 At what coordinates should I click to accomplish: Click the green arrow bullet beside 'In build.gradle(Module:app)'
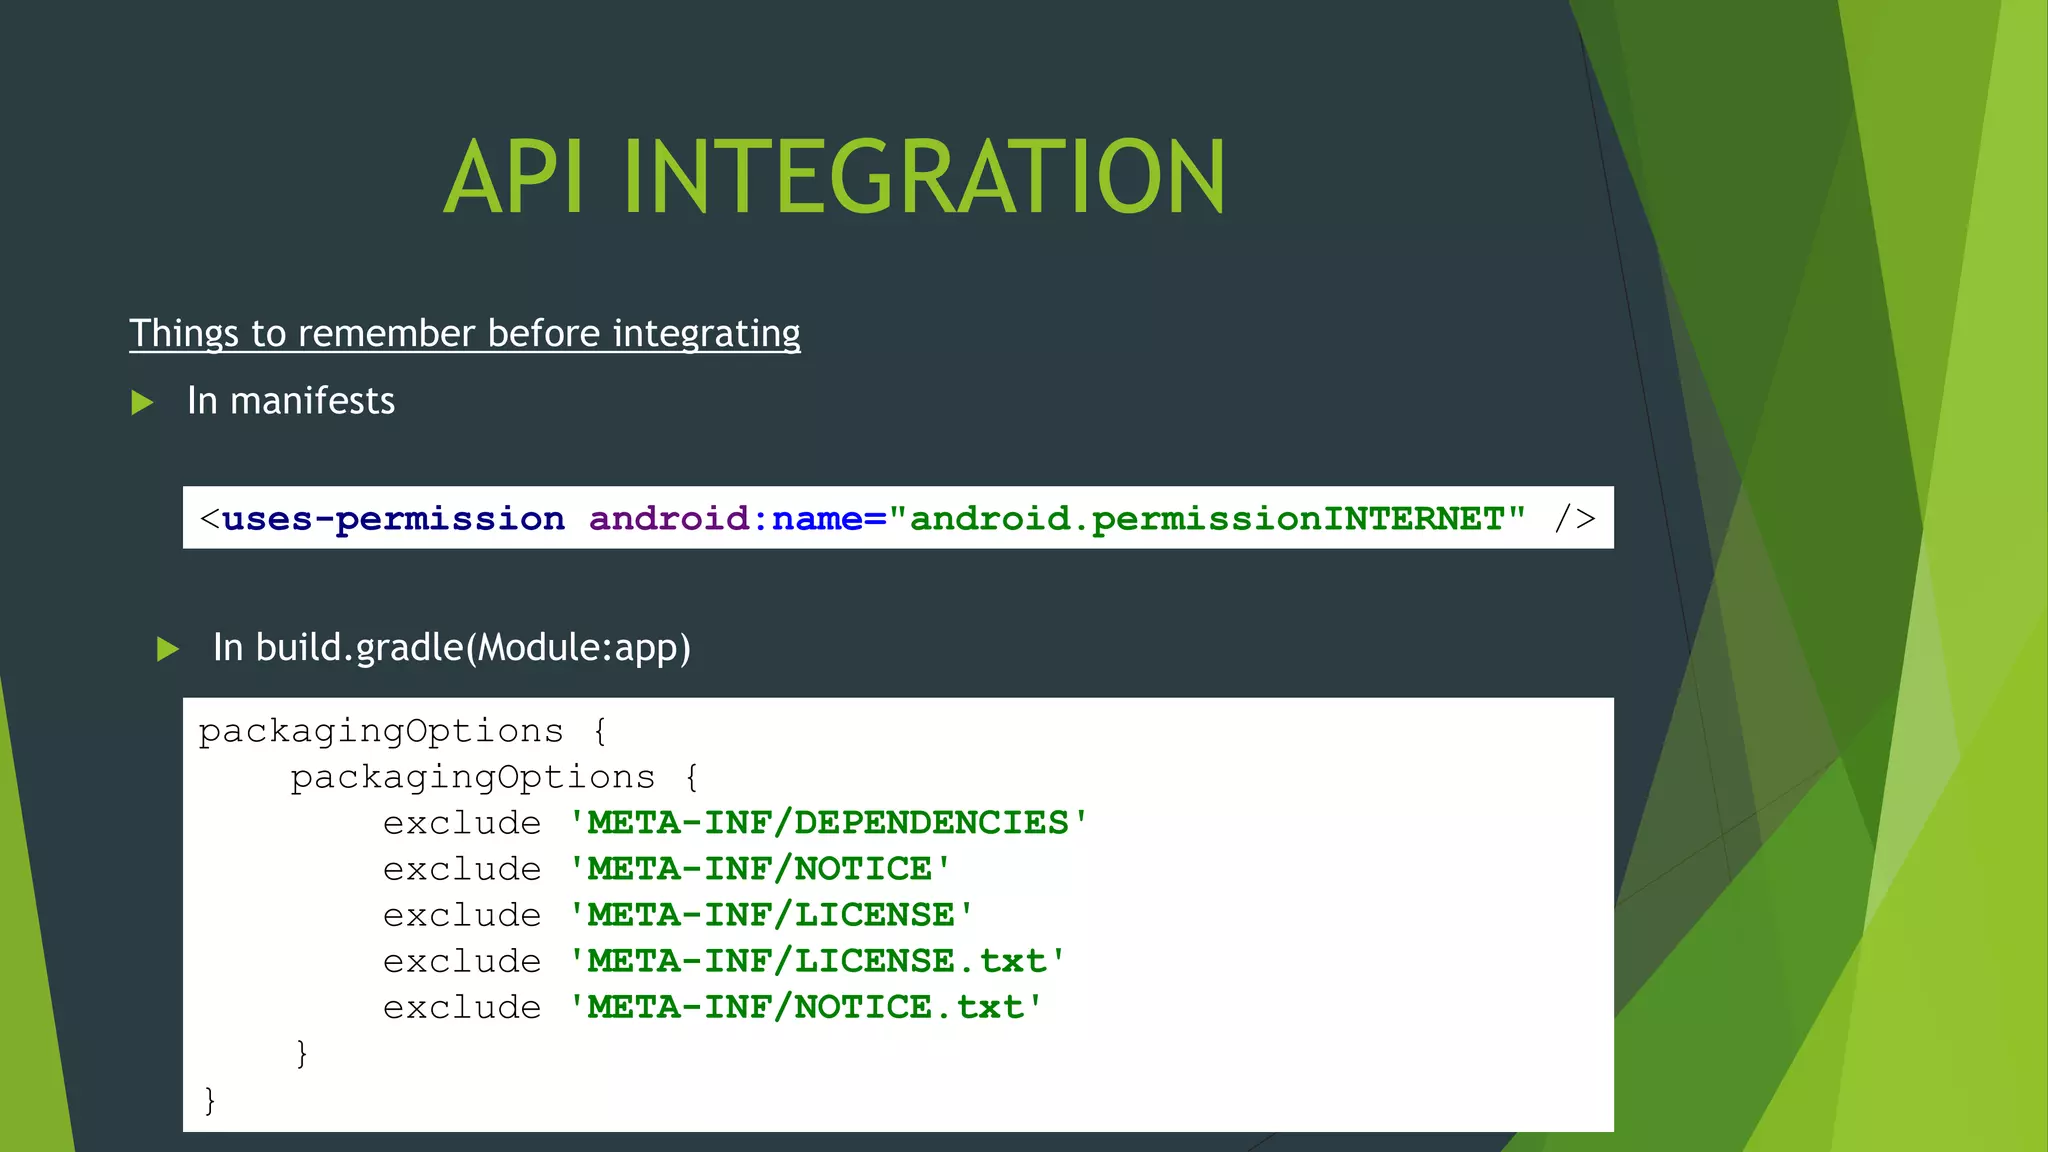[x=168, y=649]
